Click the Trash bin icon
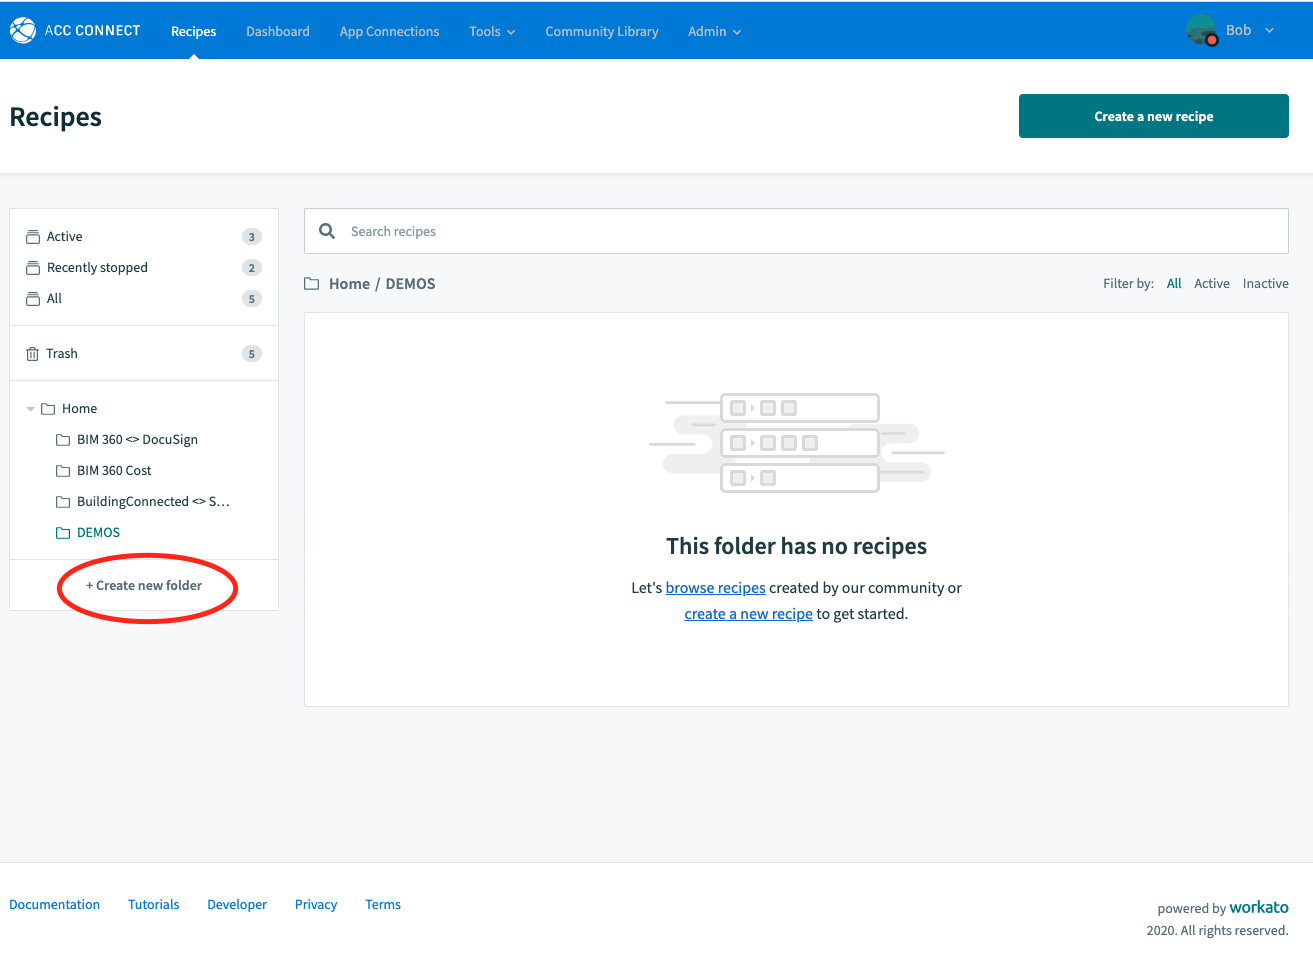Viewport: 1313px width, 971px height. (x=33, y=354)
